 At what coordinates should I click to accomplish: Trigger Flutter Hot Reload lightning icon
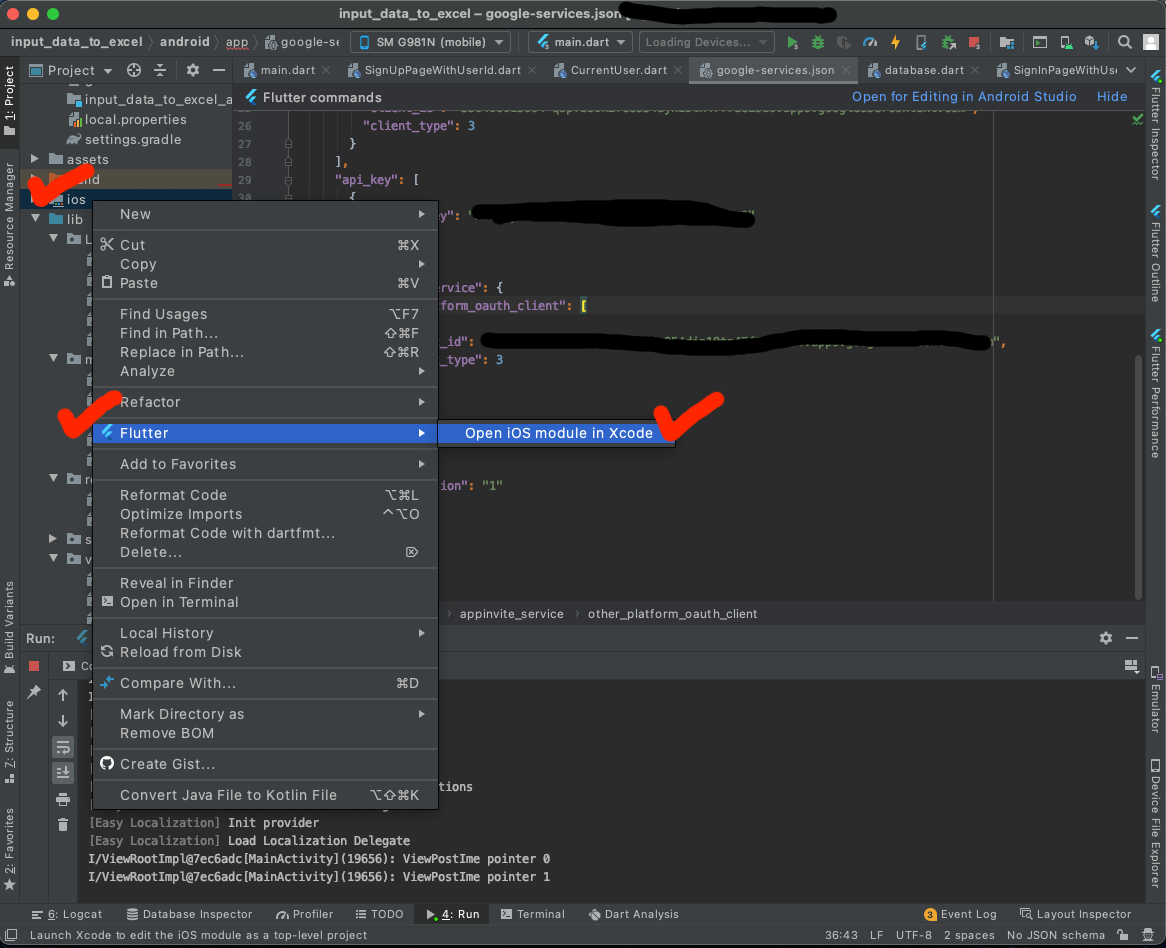tap(895, 42)
